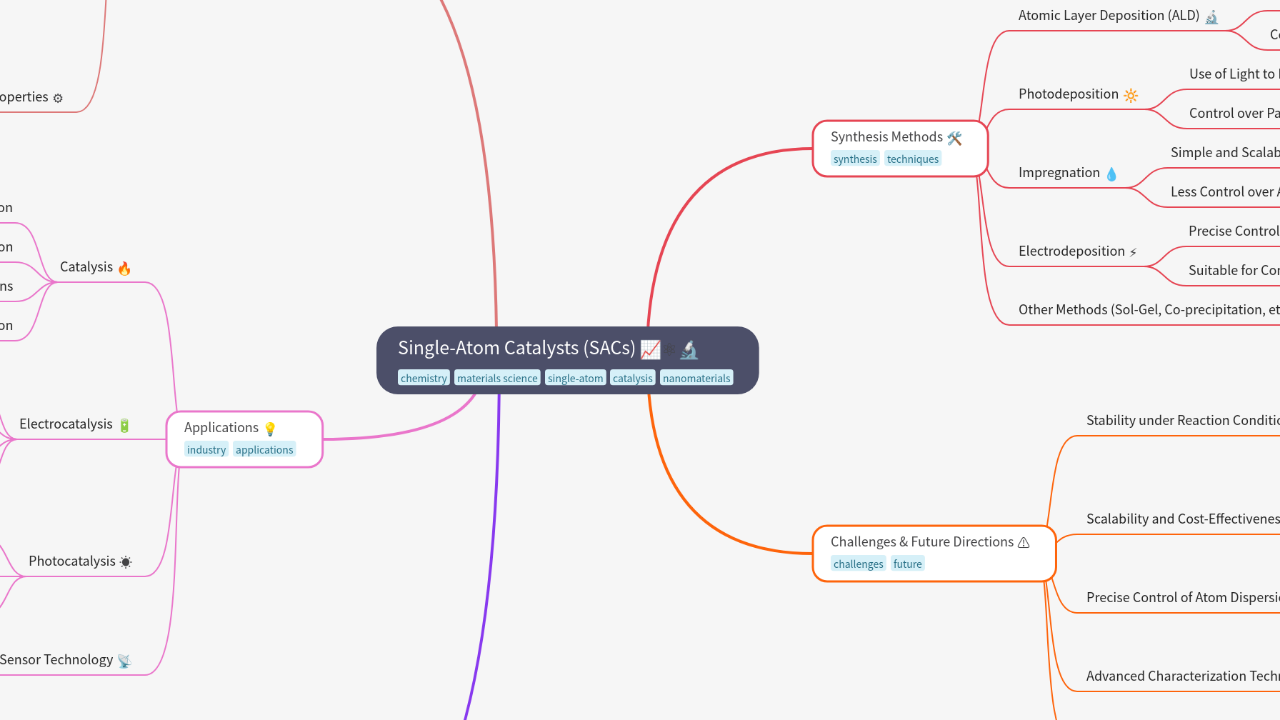Viewport: 1280px width, 720px height.
Task: Click the satellite emoji beside Sensor Technology
Action: (x=124, y=661)
